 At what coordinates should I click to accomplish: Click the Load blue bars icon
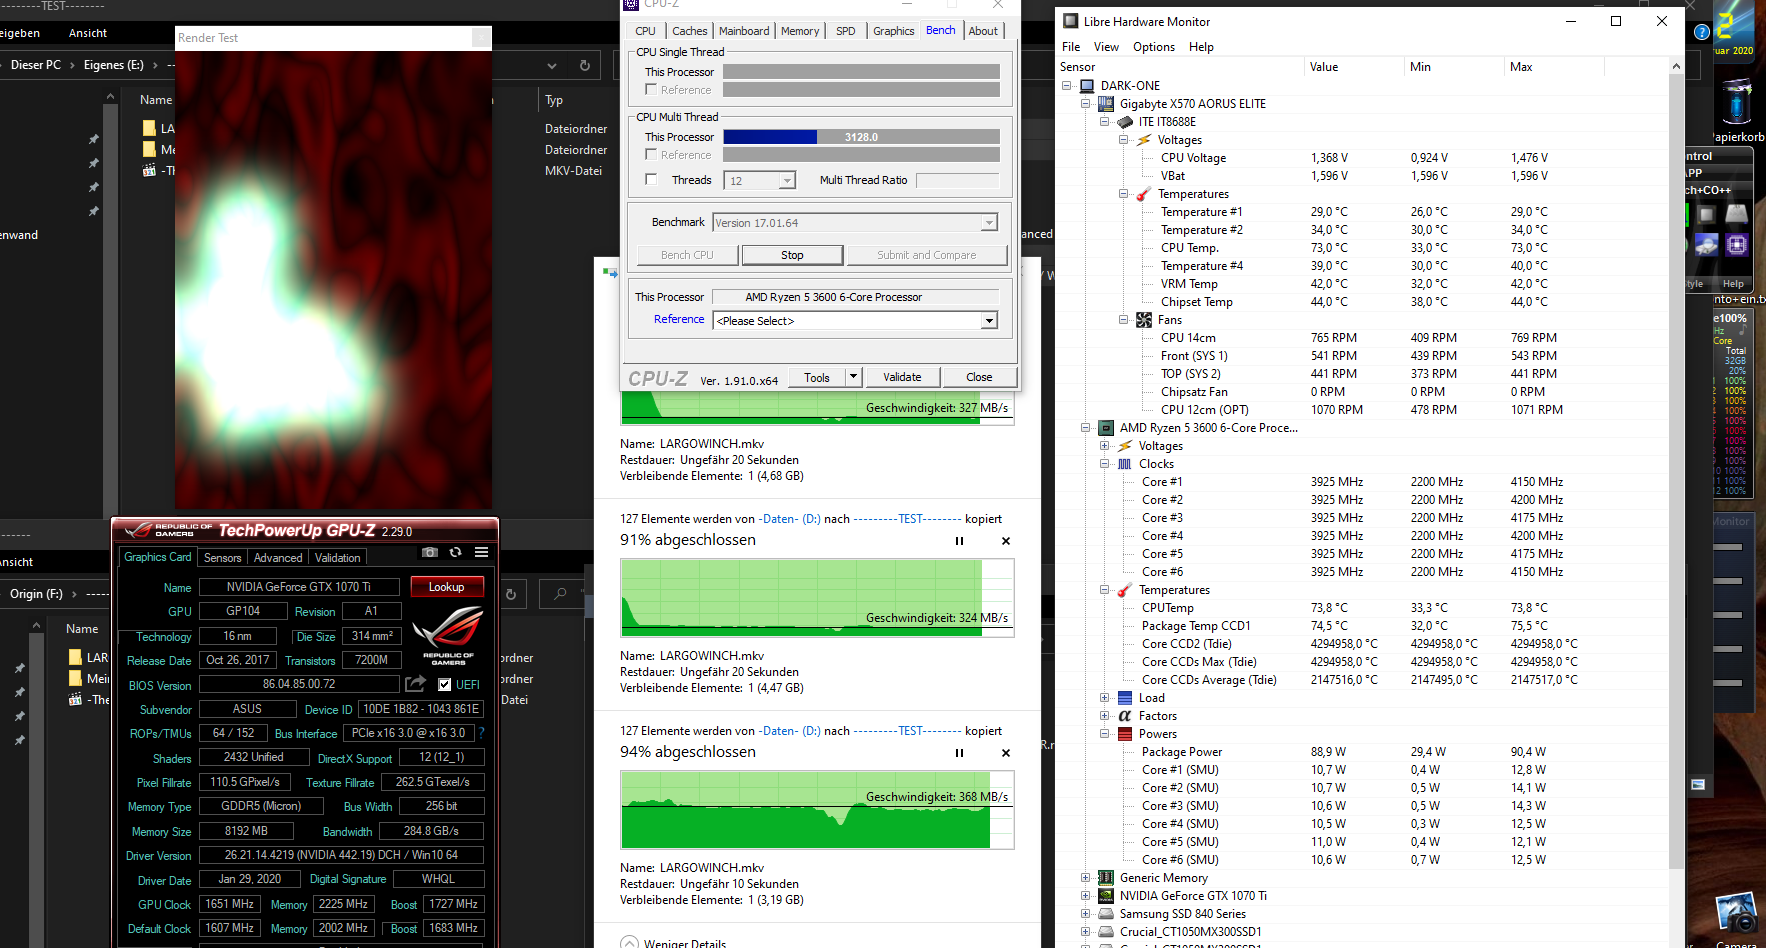pos(1125,698)
